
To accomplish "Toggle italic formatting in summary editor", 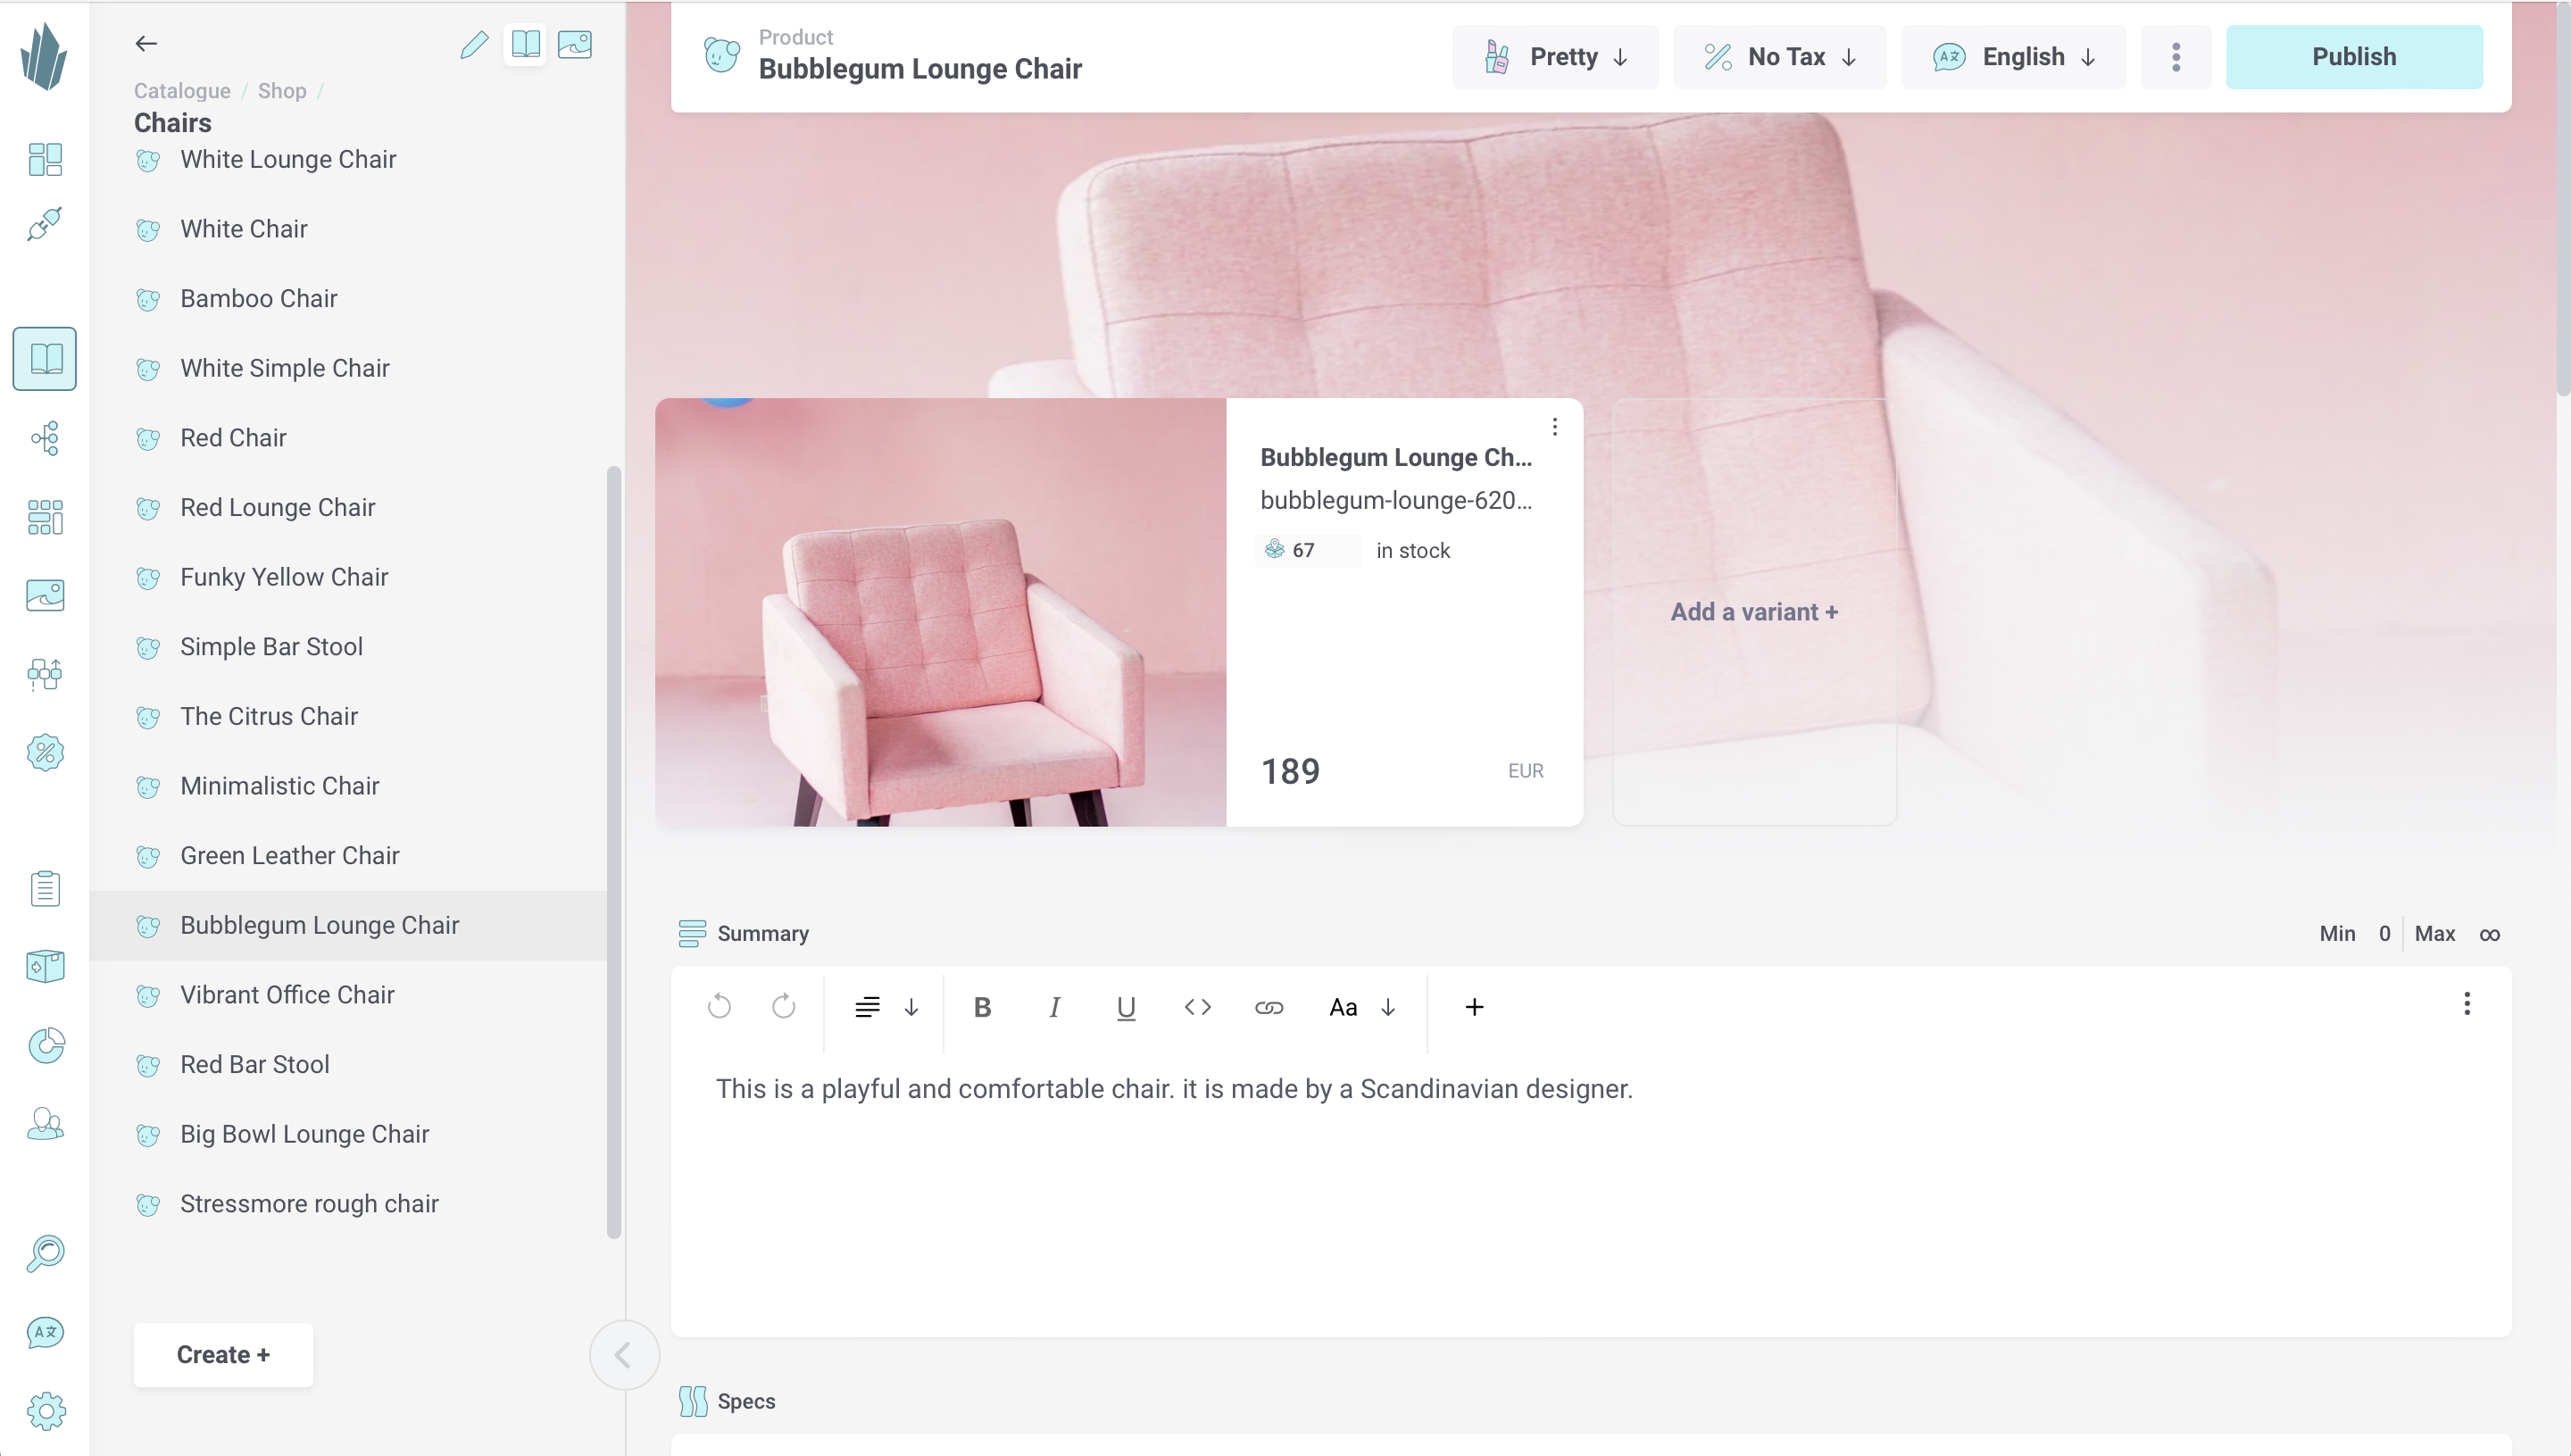I will (1054, 1006).
